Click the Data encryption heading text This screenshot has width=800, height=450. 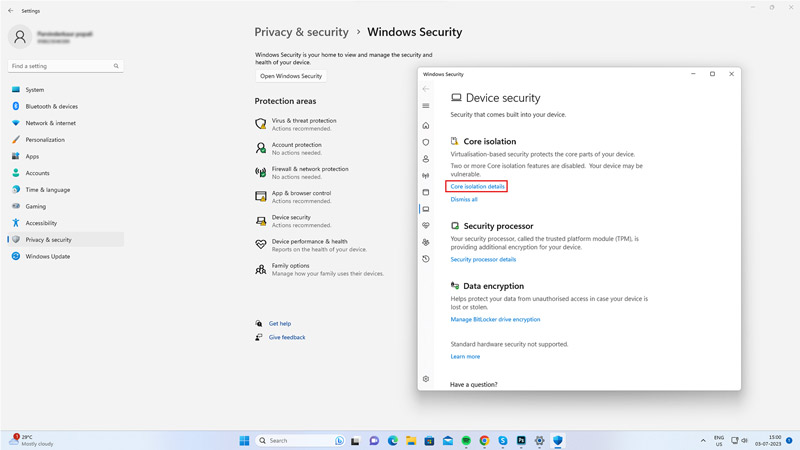pos(493,286)
